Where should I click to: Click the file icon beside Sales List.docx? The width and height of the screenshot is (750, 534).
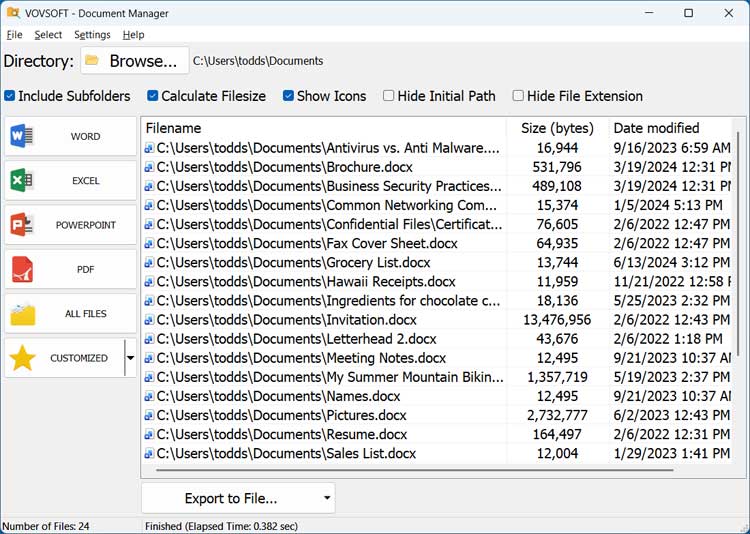[149, 453]
